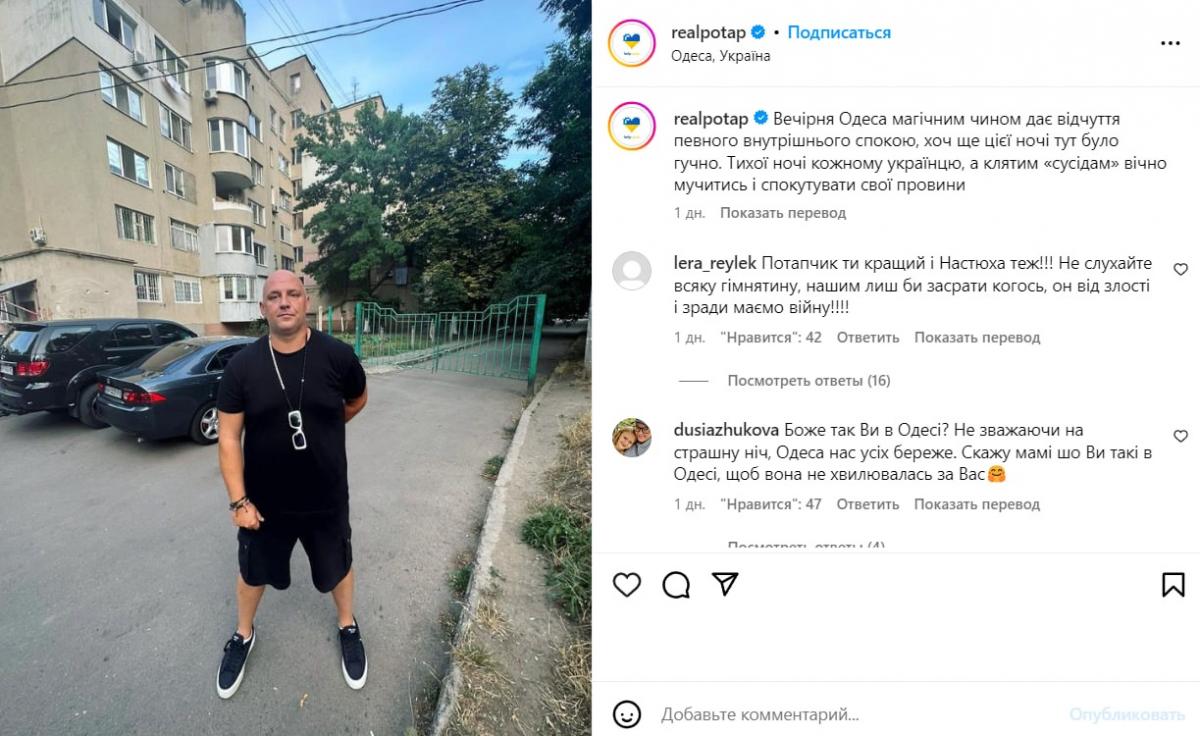Share post using paper plane icon
The image size is (1200, 736).
pos(725,584)
